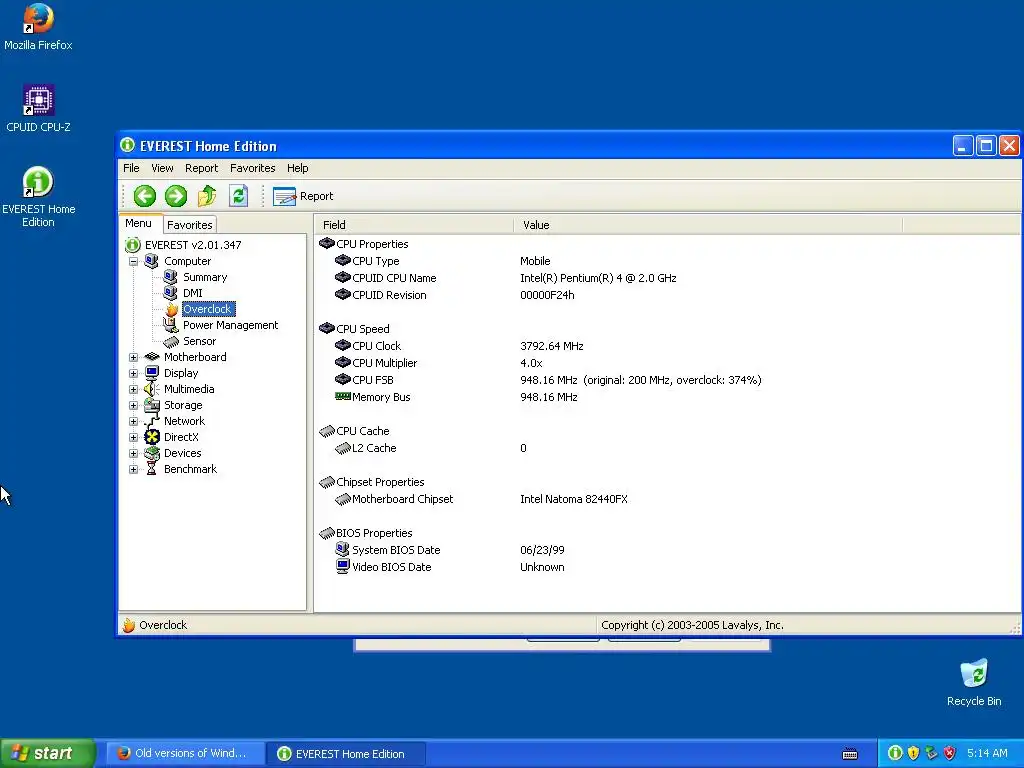Click the CPUID CPU-Z desktop icon

click(38, 108)
